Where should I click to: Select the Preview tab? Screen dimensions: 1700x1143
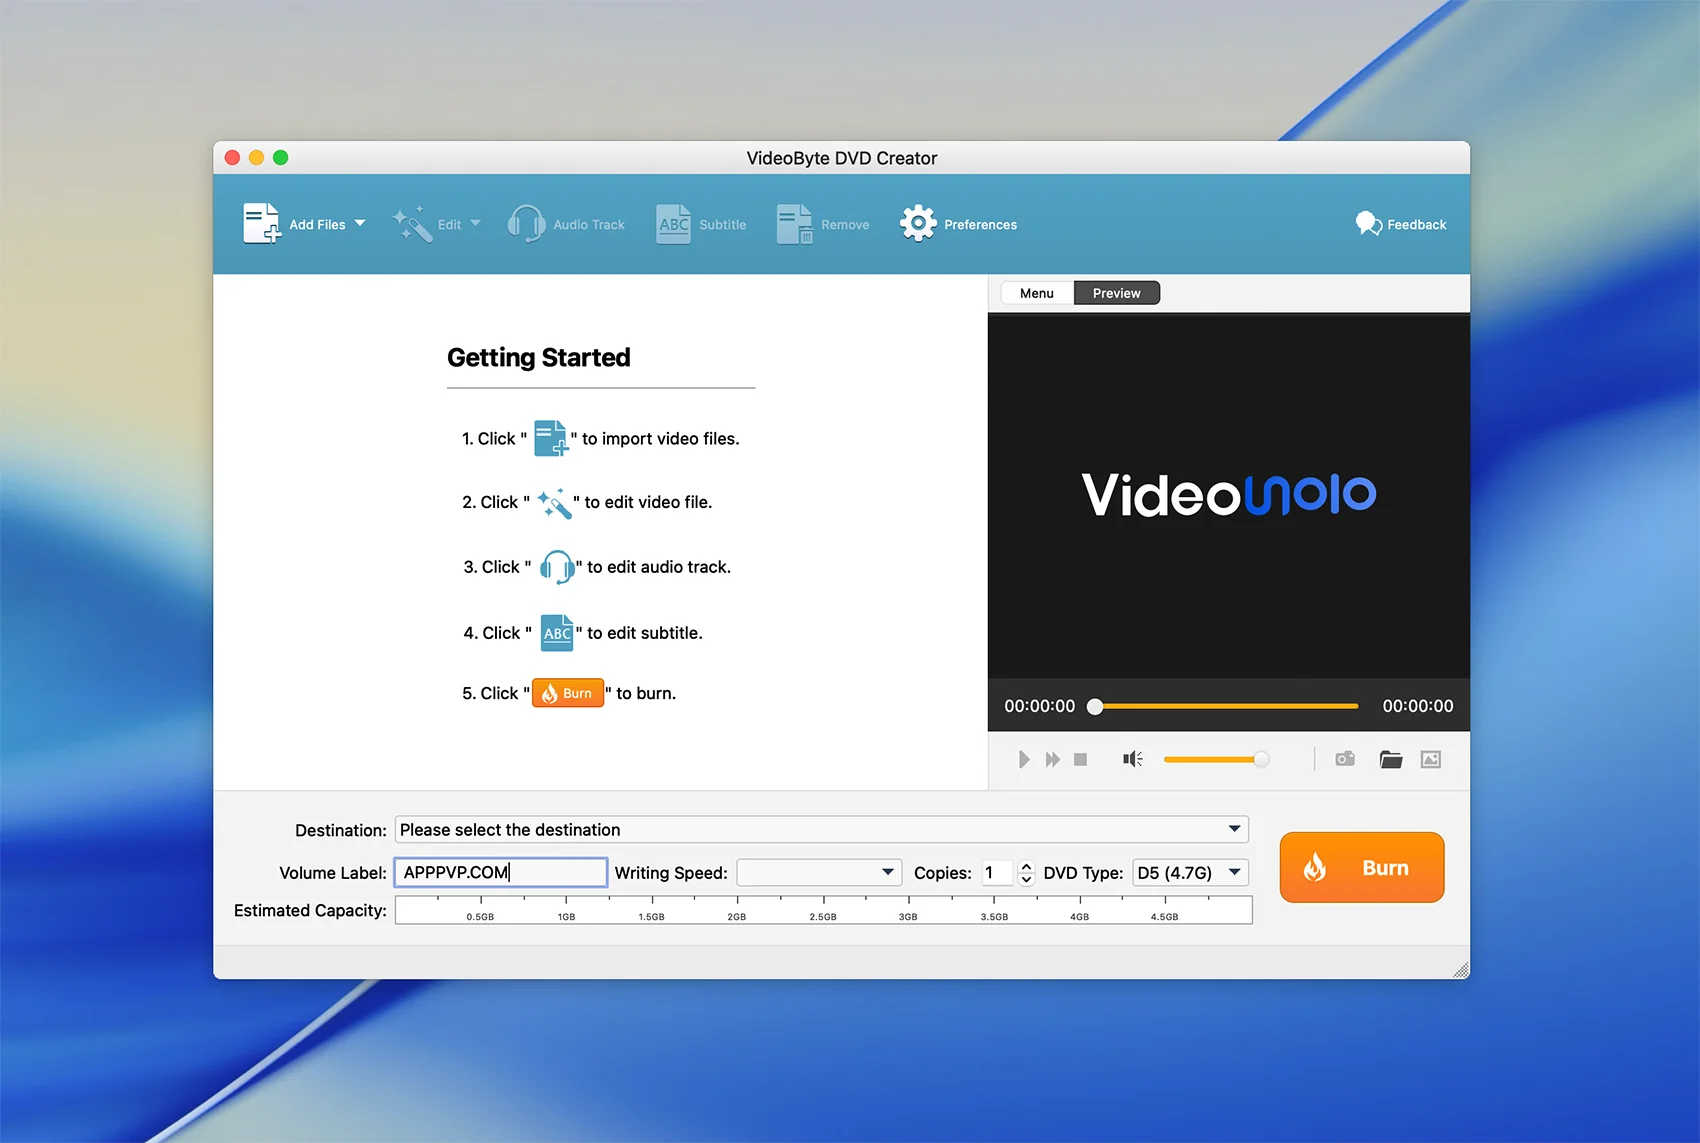(1116, 293)
